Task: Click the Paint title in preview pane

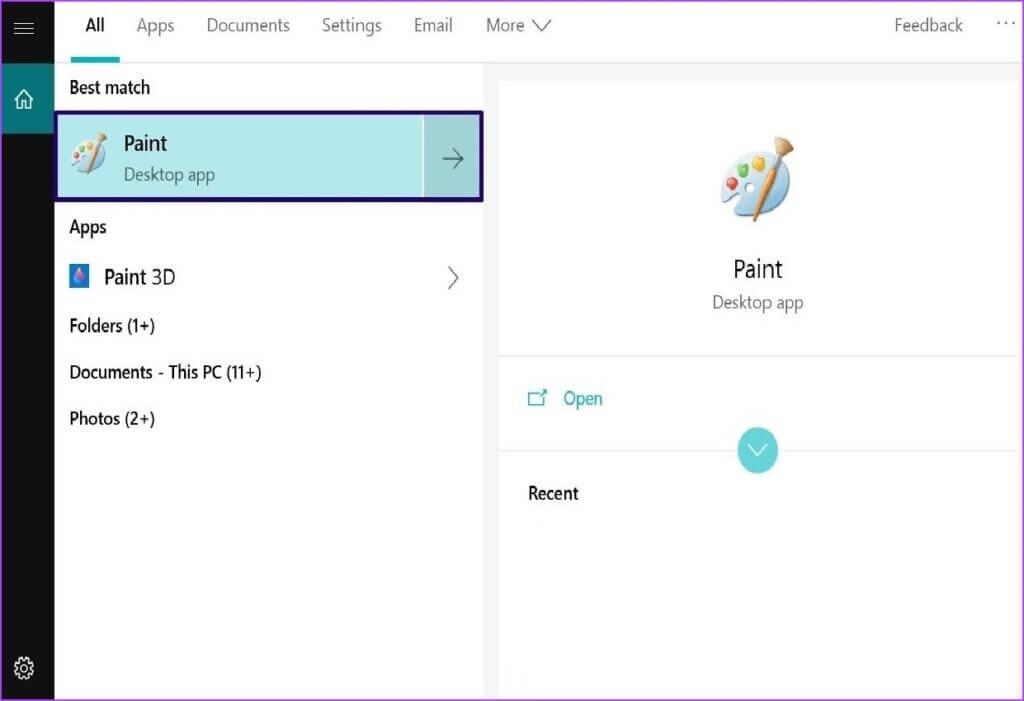Action: point(758,269)
